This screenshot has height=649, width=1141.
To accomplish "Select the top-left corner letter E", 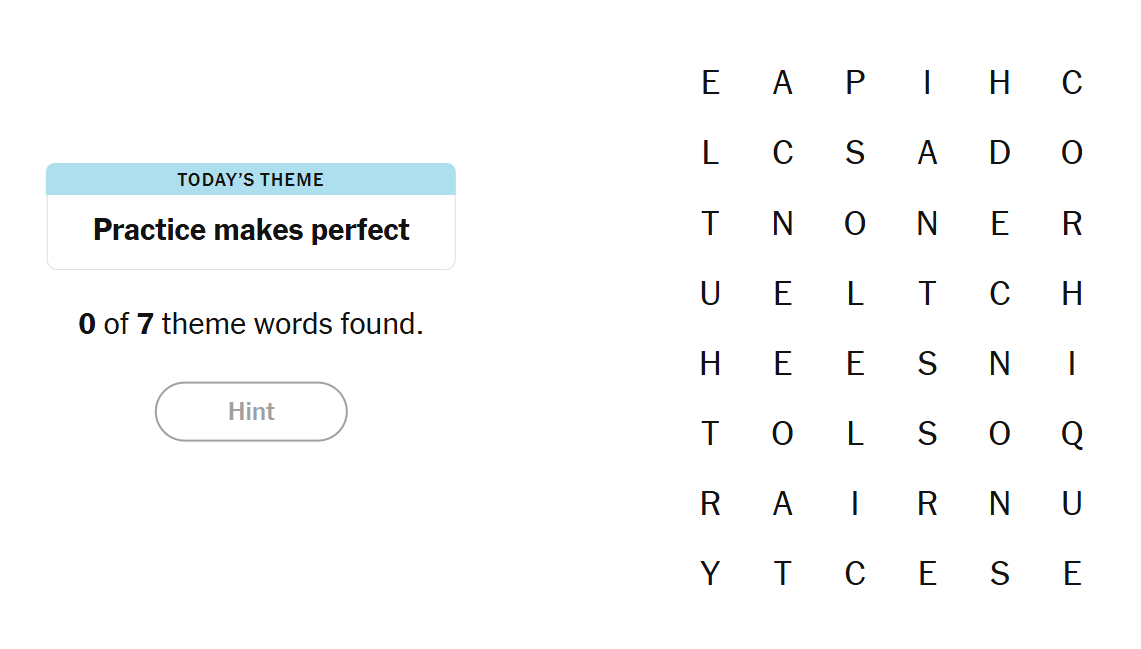I will (710, 82).
